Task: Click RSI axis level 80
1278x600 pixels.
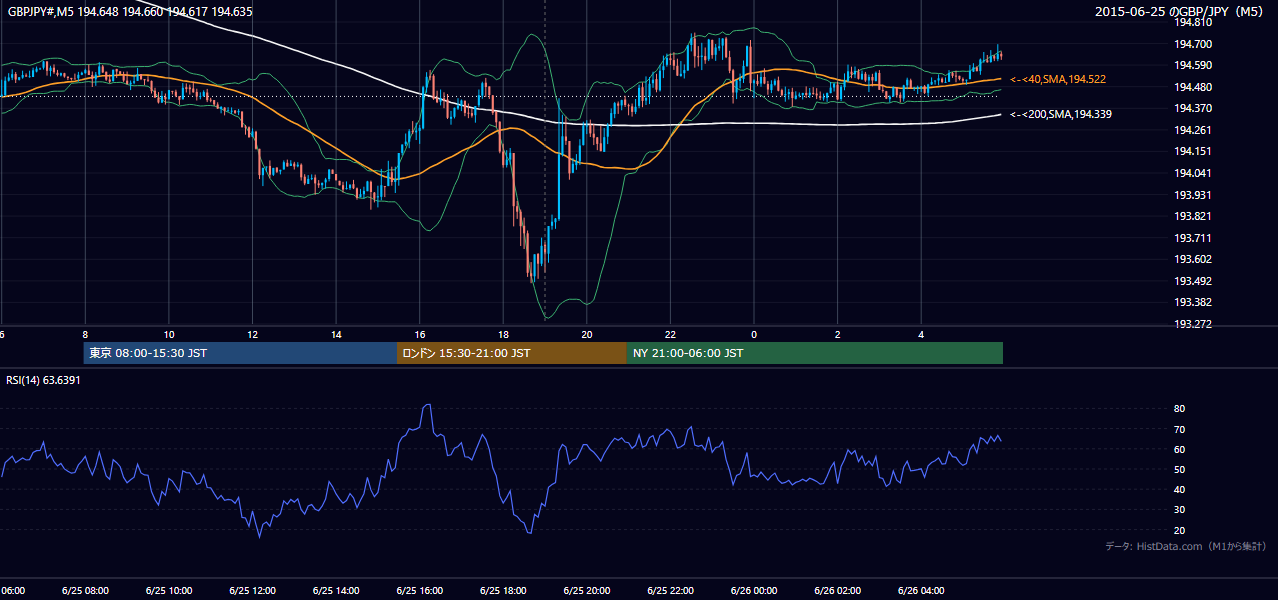Action: (1179, 409)
